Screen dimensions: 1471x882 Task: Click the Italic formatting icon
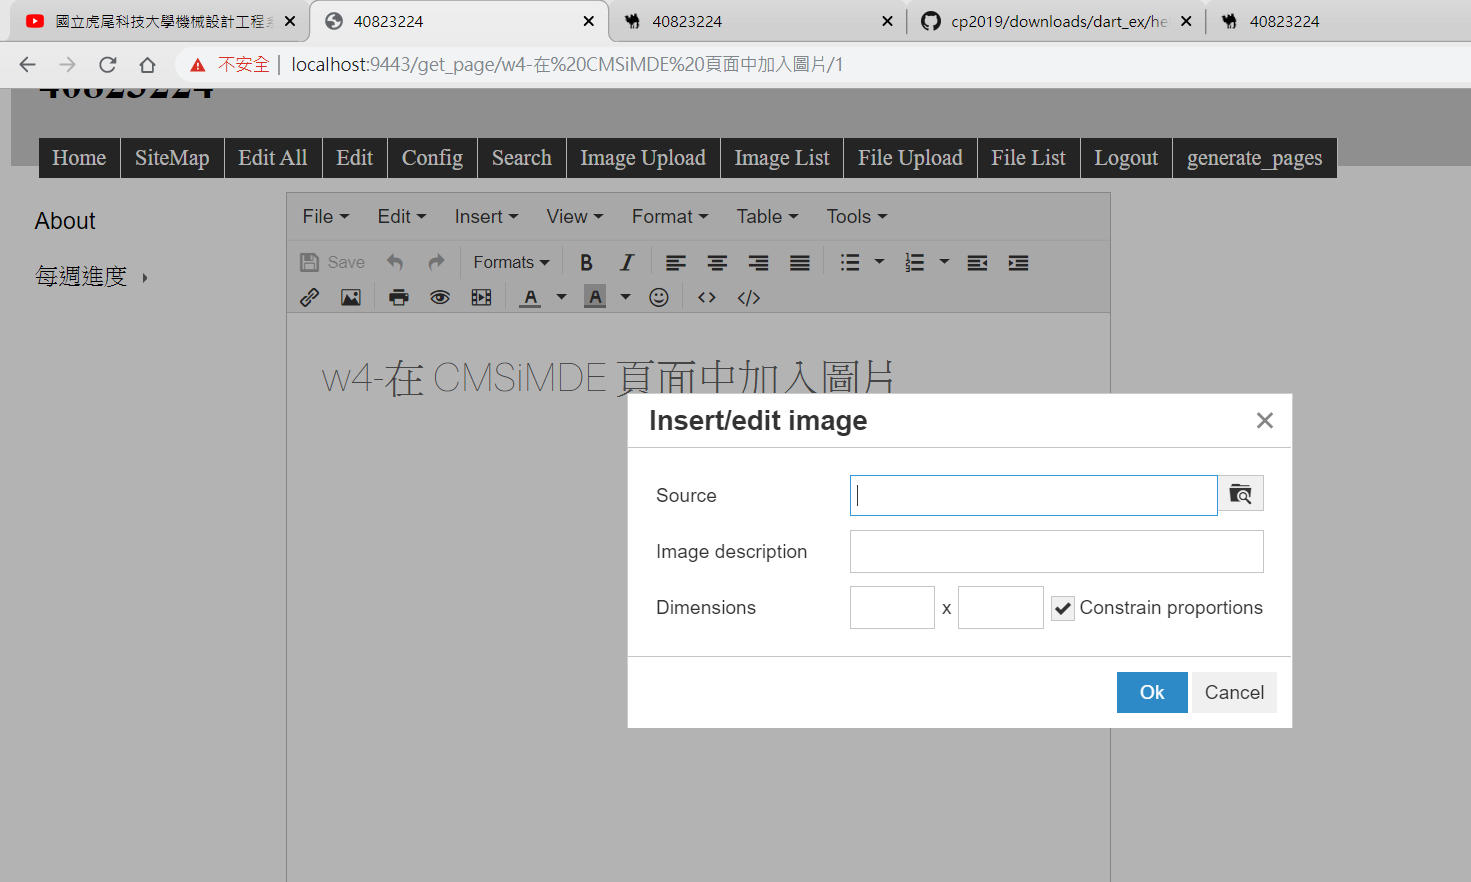click(x=627, y=263)
